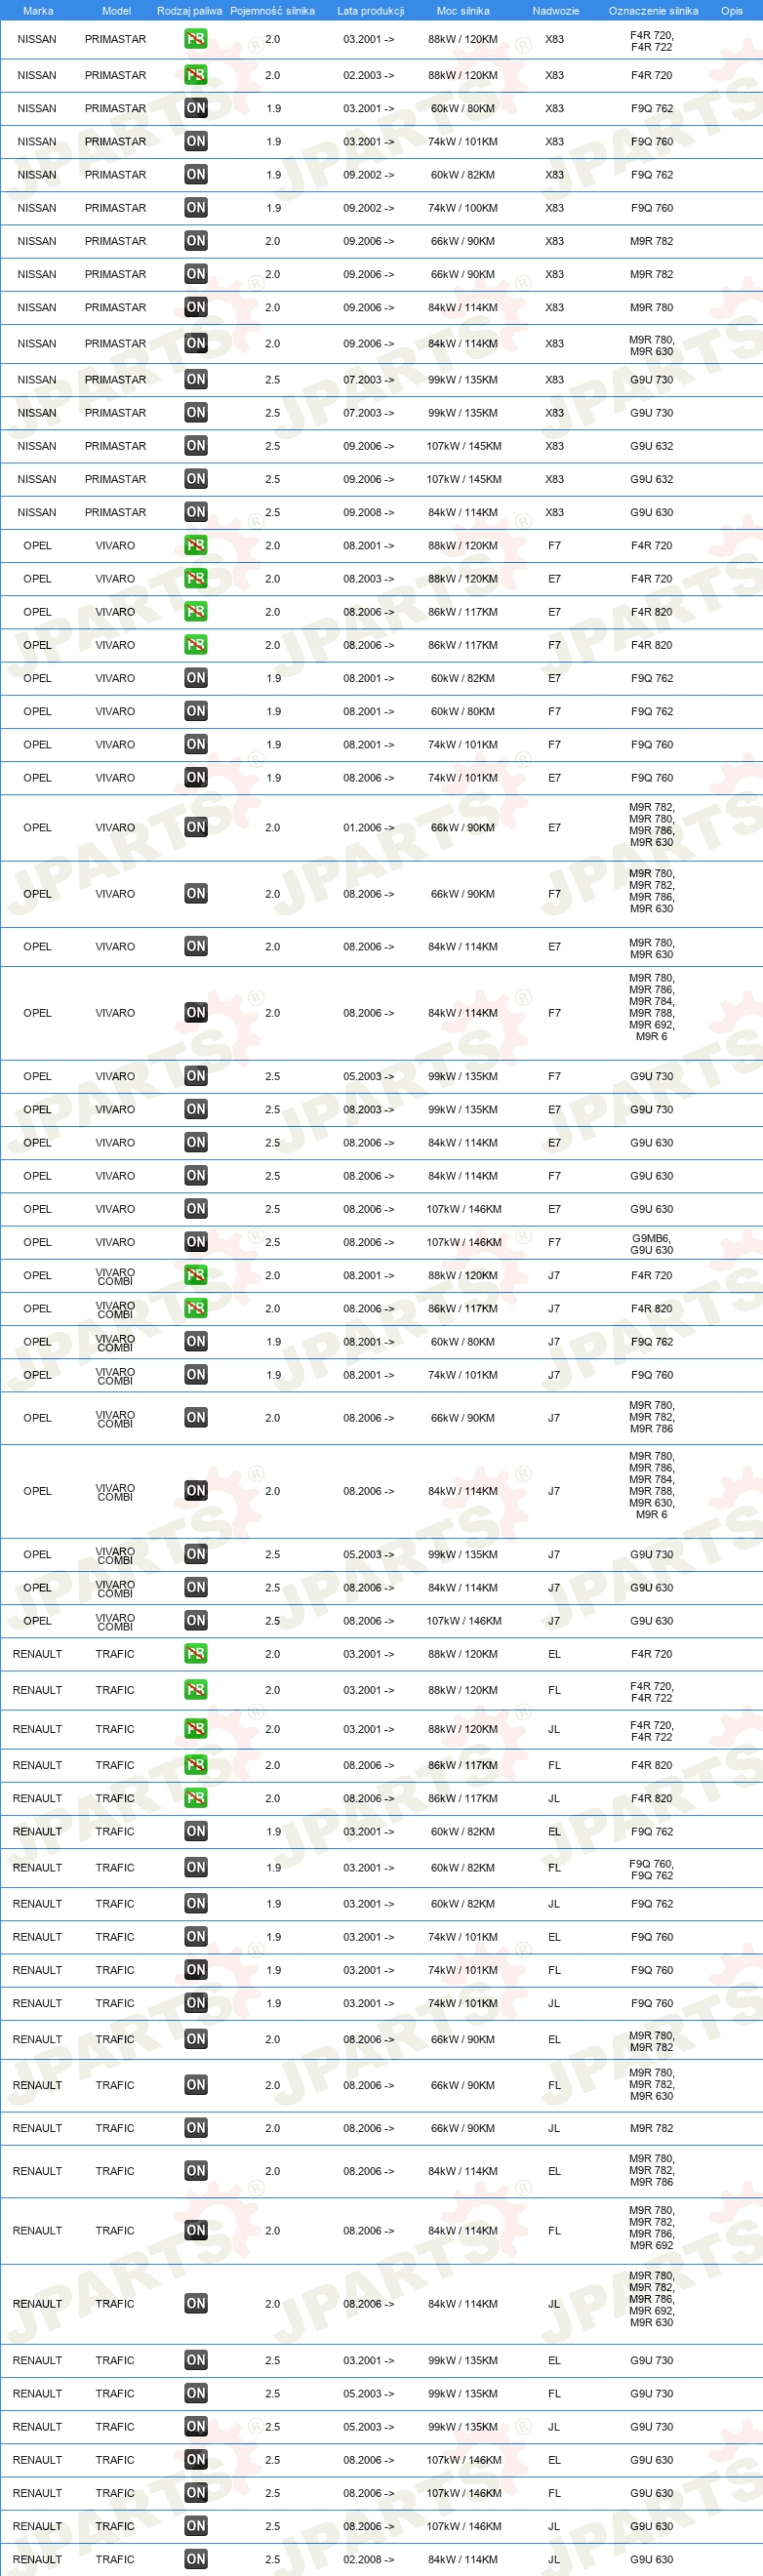763x2576 pixels.
Task: Click ON diesel icon, Nissan 09.2002 74kW/100KM row
Action: [x=196, y=208]
